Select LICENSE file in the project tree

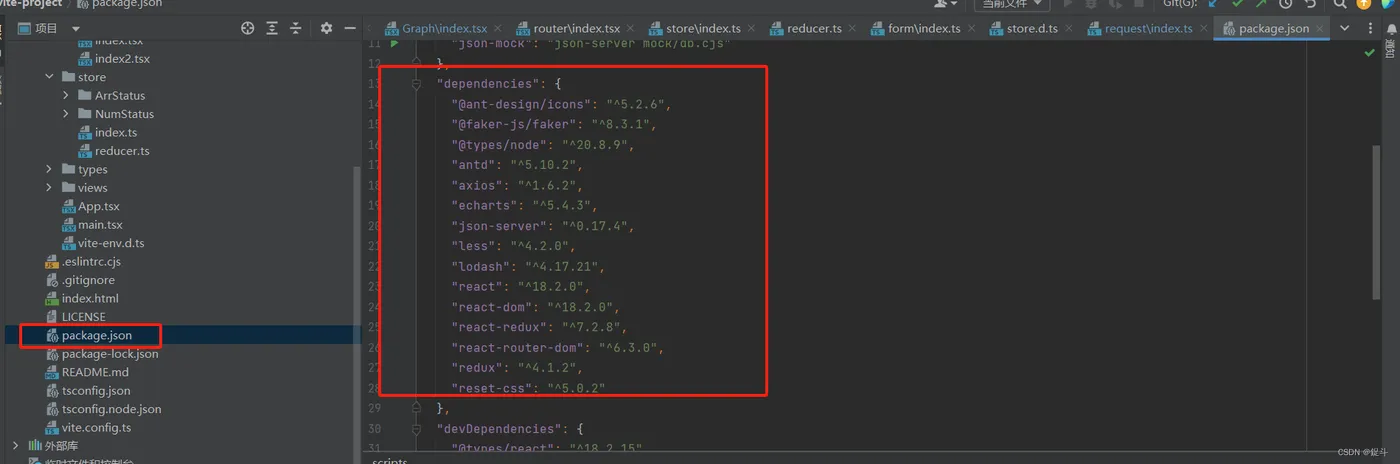point(84,317)
